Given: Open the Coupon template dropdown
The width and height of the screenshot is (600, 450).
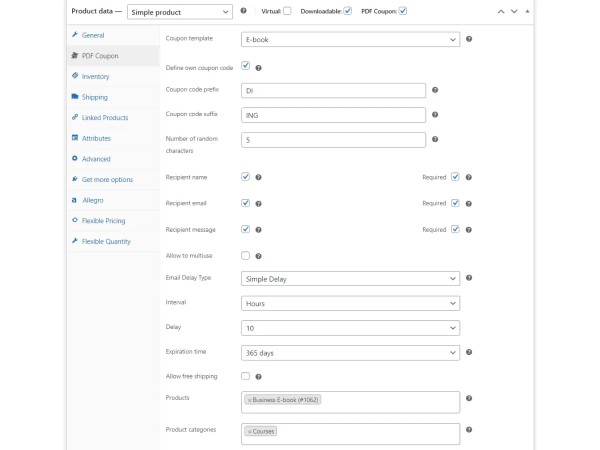Looking at the screenshot, I should click(350, 40).
